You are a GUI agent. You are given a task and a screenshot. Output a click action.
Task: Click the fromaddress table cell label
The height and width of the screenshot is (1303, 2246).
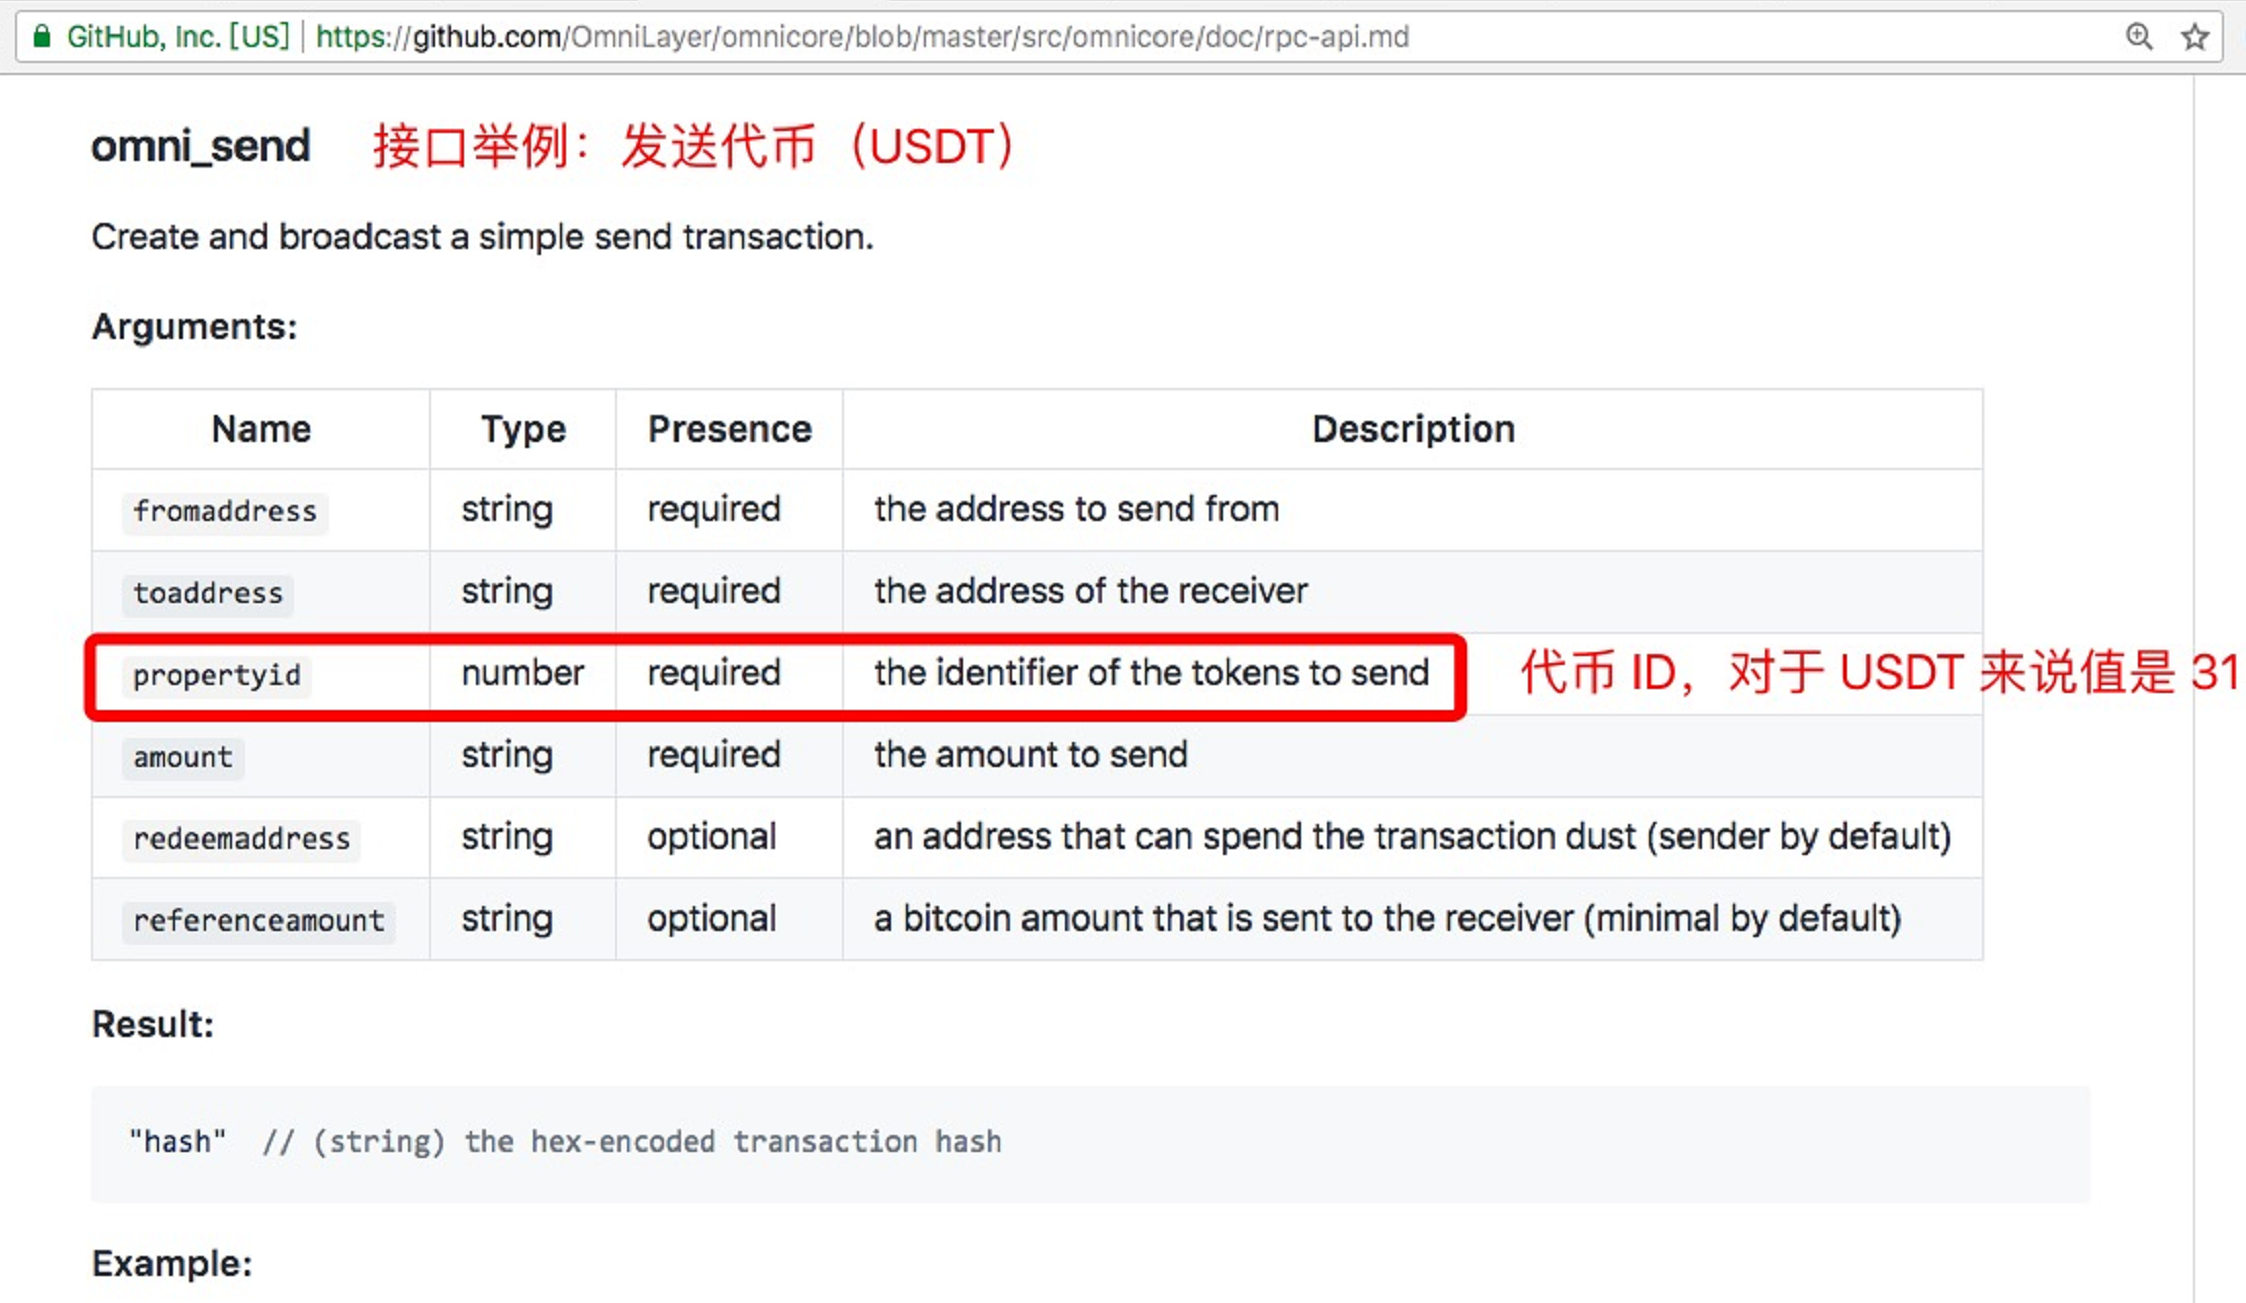pos(223,510)
